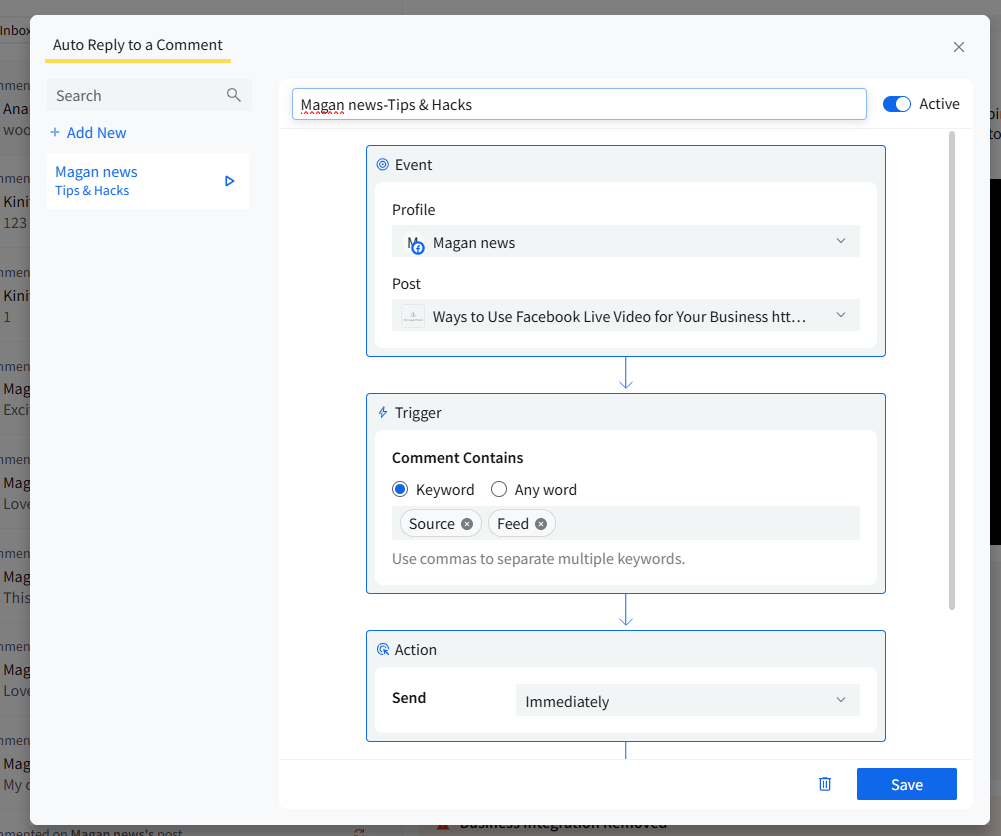Click the Save button
1001x836 pixels.
click(906, 784)
